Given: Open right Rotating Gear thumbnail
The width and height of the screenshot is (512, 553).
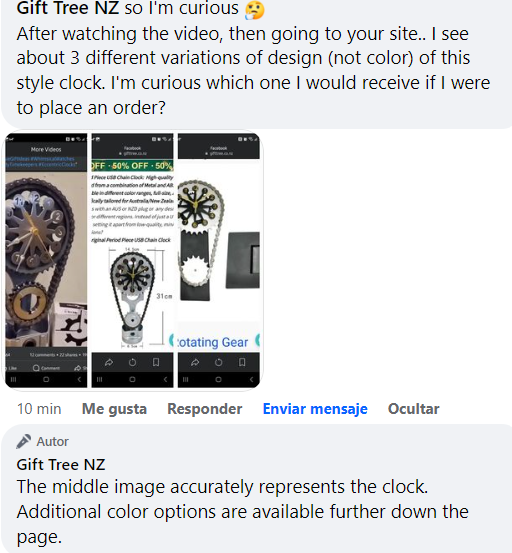Looking at the screenshot, I should 219,261.
